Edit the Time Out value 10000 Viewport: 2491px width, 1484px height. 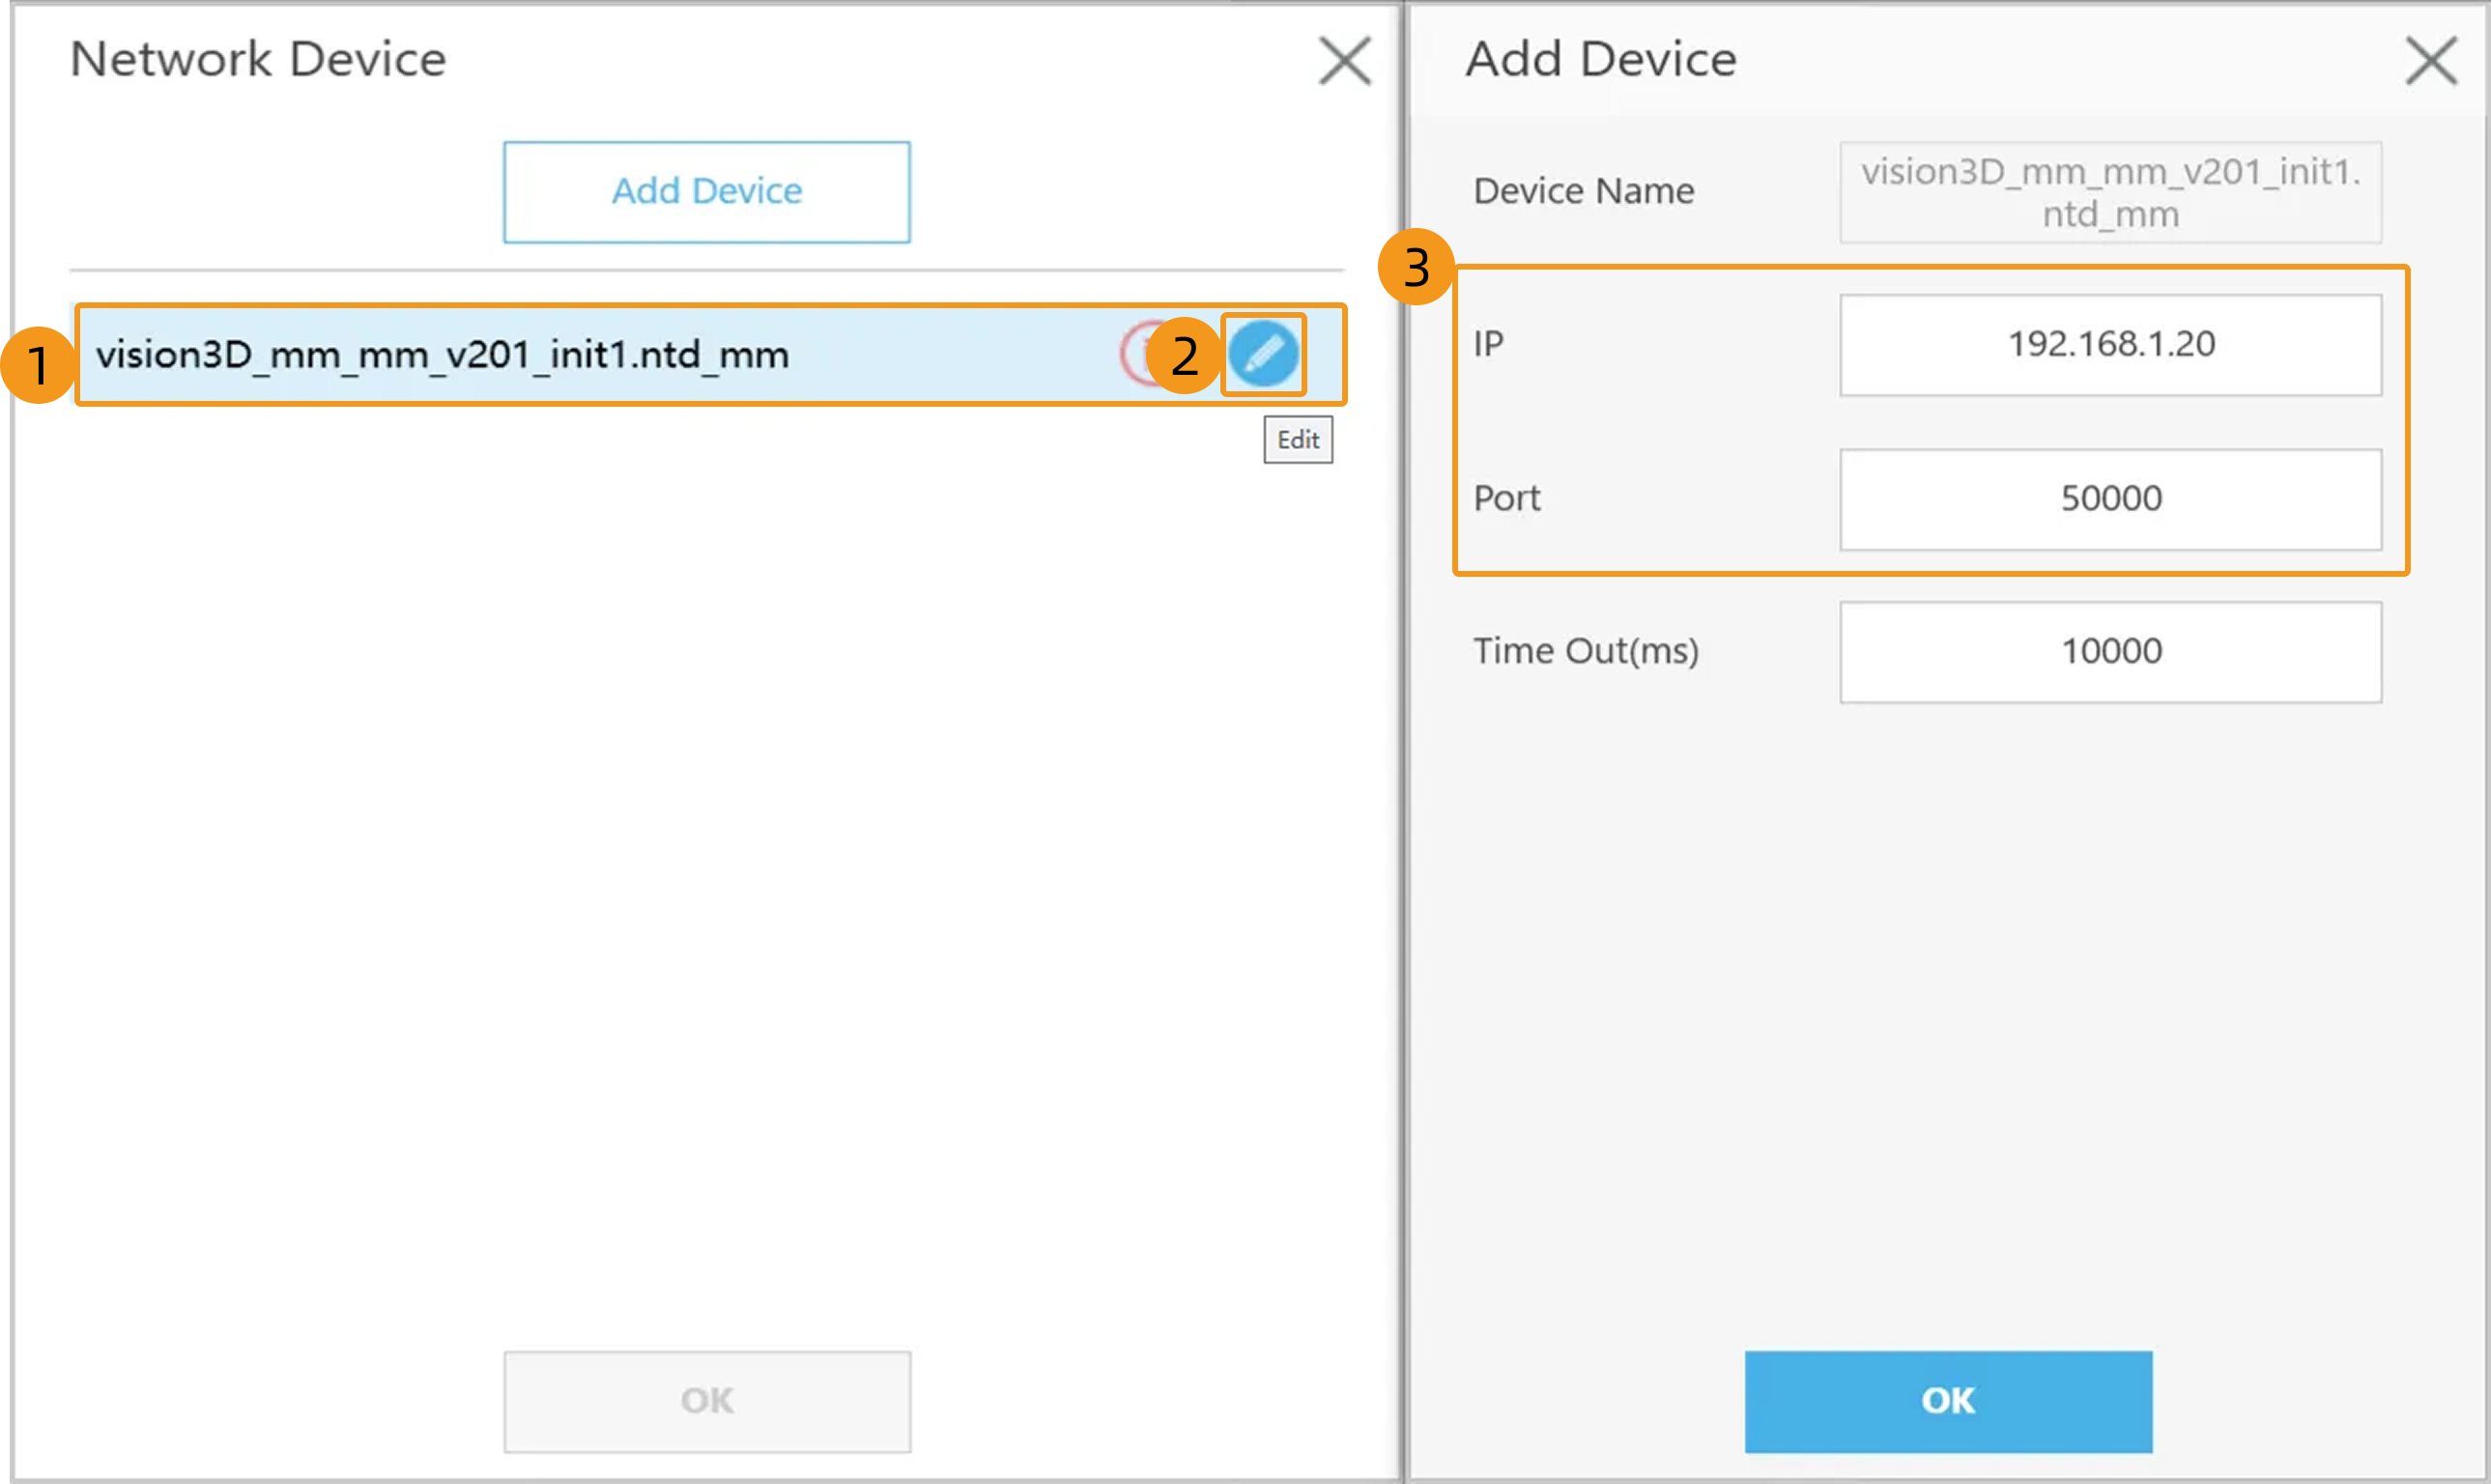tap(2110, 652)
